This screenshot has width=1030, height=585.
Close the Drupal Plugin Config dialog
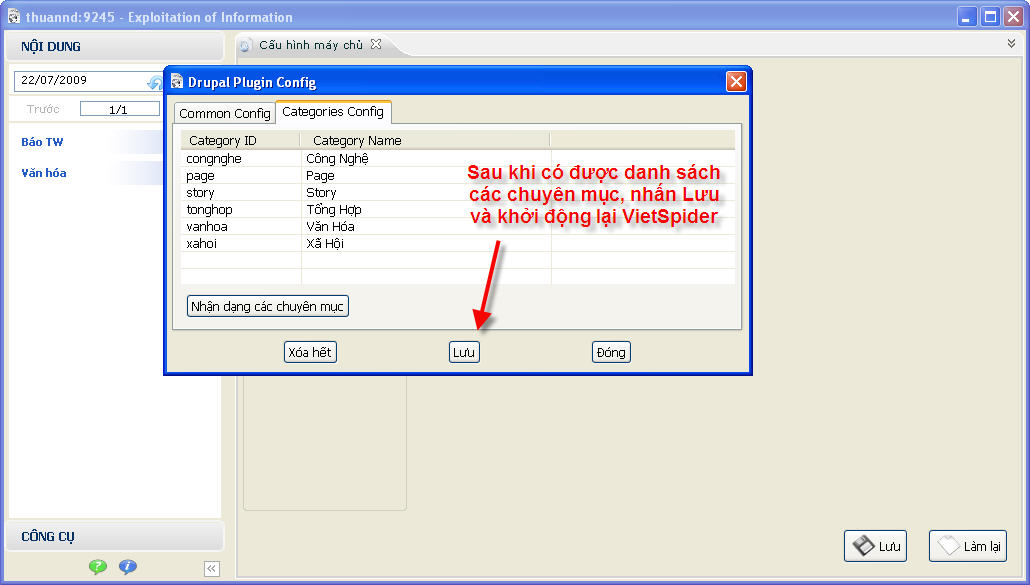coord(736,82)
